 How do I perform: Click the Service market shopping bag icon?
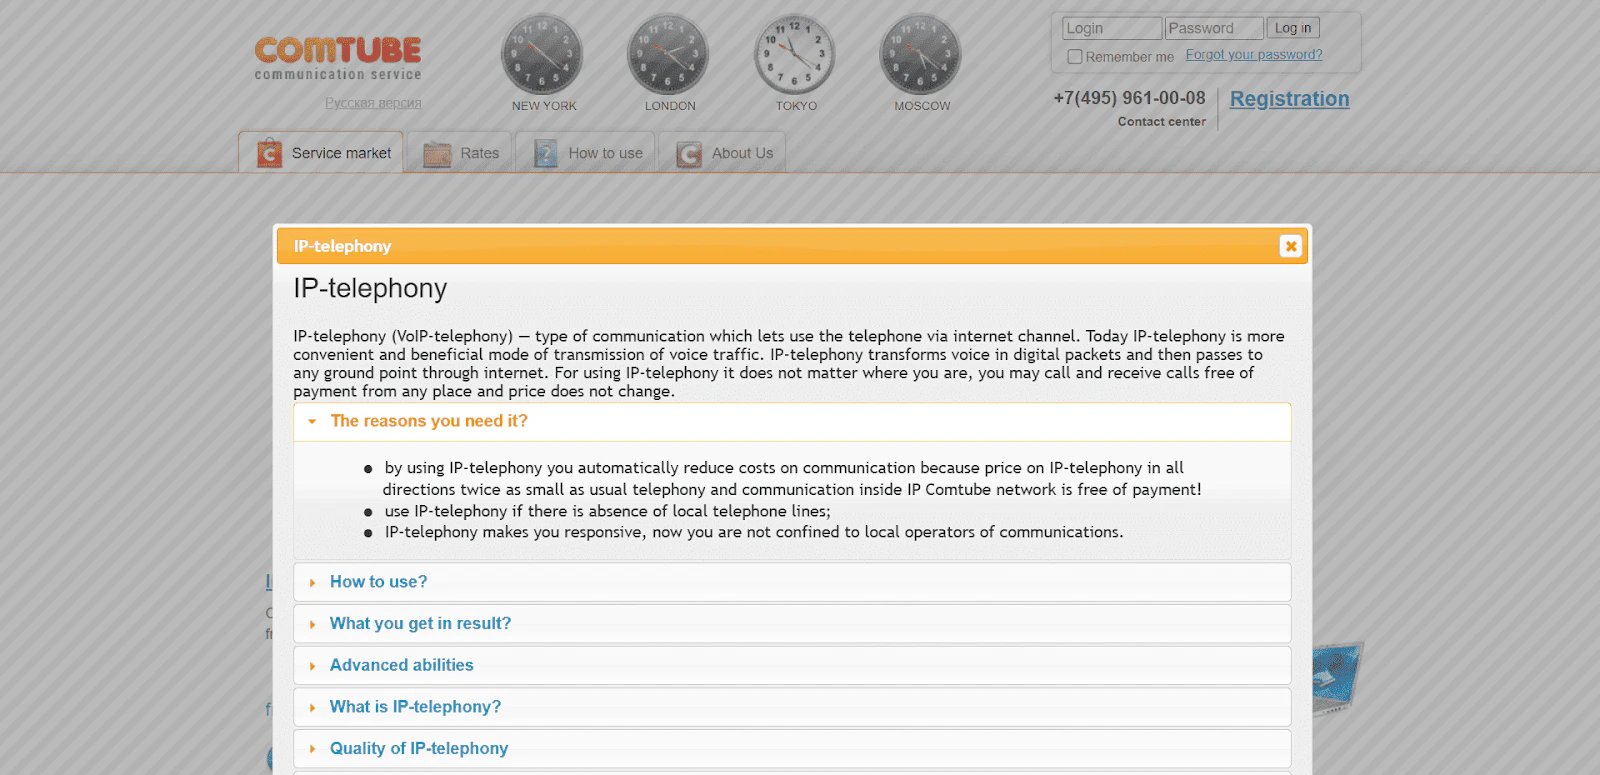click(x=269, y=153)
